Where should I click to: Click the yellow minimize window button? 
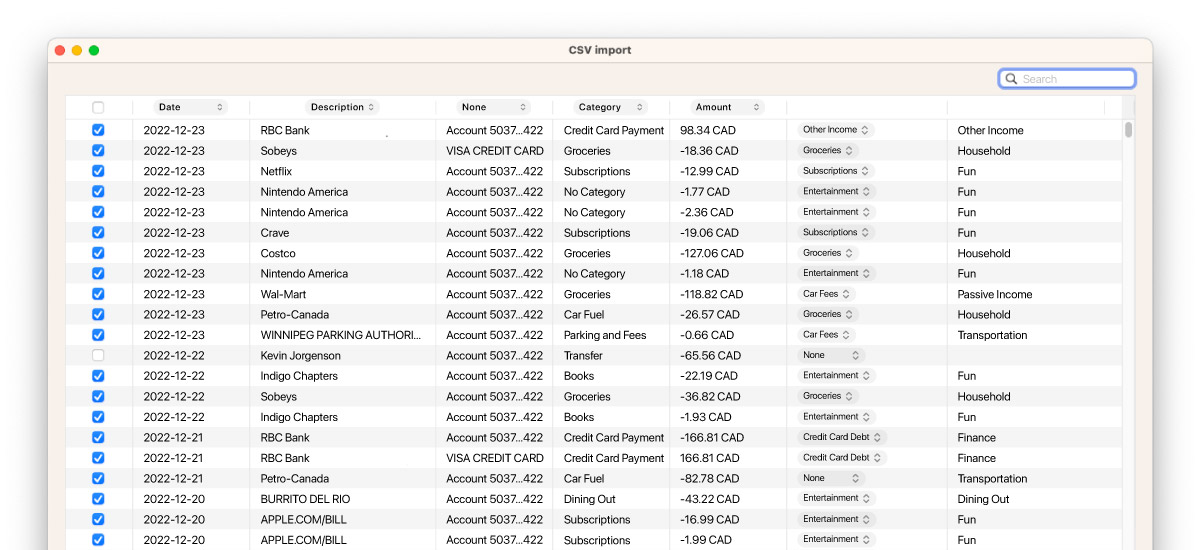point(77,50)
